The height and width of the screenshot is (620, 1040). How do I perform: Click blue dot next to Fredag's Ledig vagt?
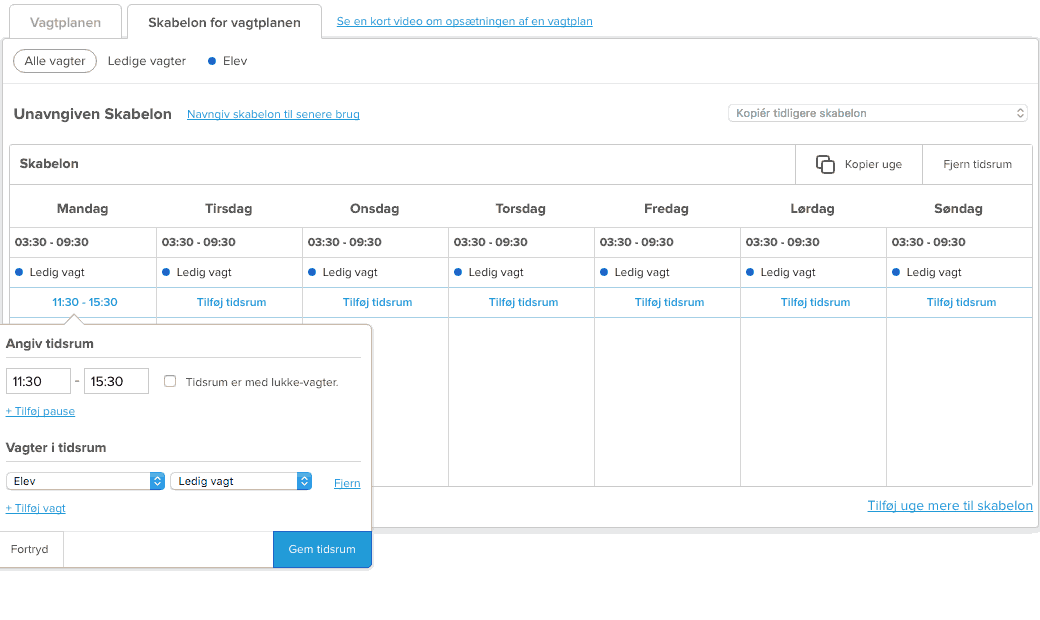pyautogui.click(x=603, y=271)
